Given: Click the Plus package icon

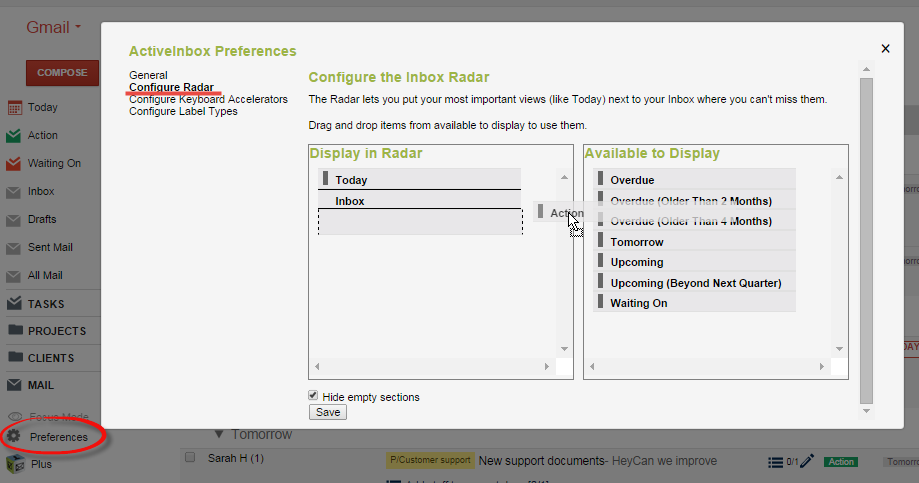Looking at the screenshot, I should 14,464.
